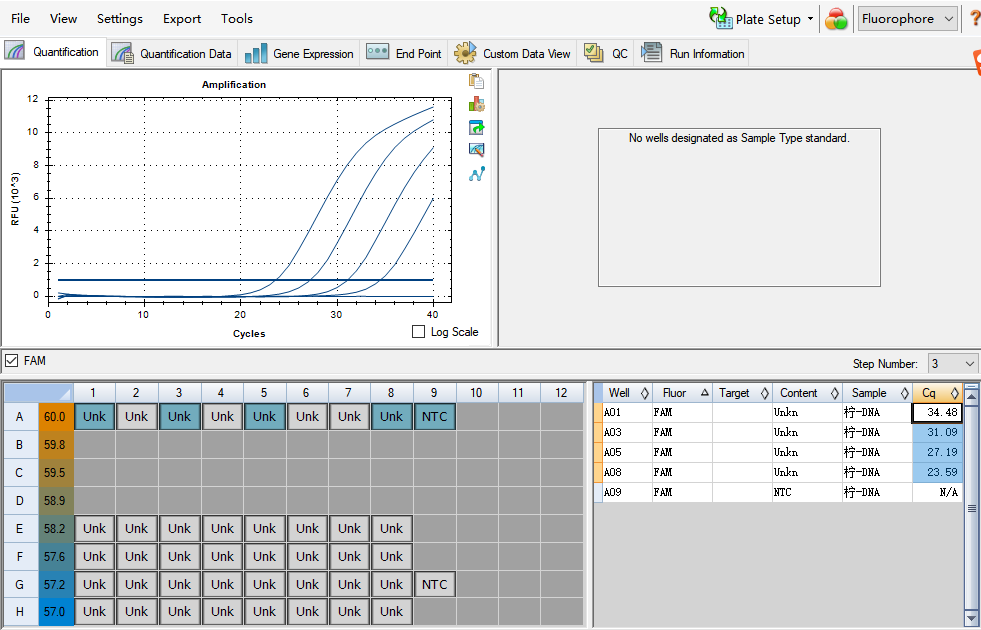This screenshot has height=630, width=981.
Task: Click the results table scroll down arrow
Action: [x=971, y=619]
